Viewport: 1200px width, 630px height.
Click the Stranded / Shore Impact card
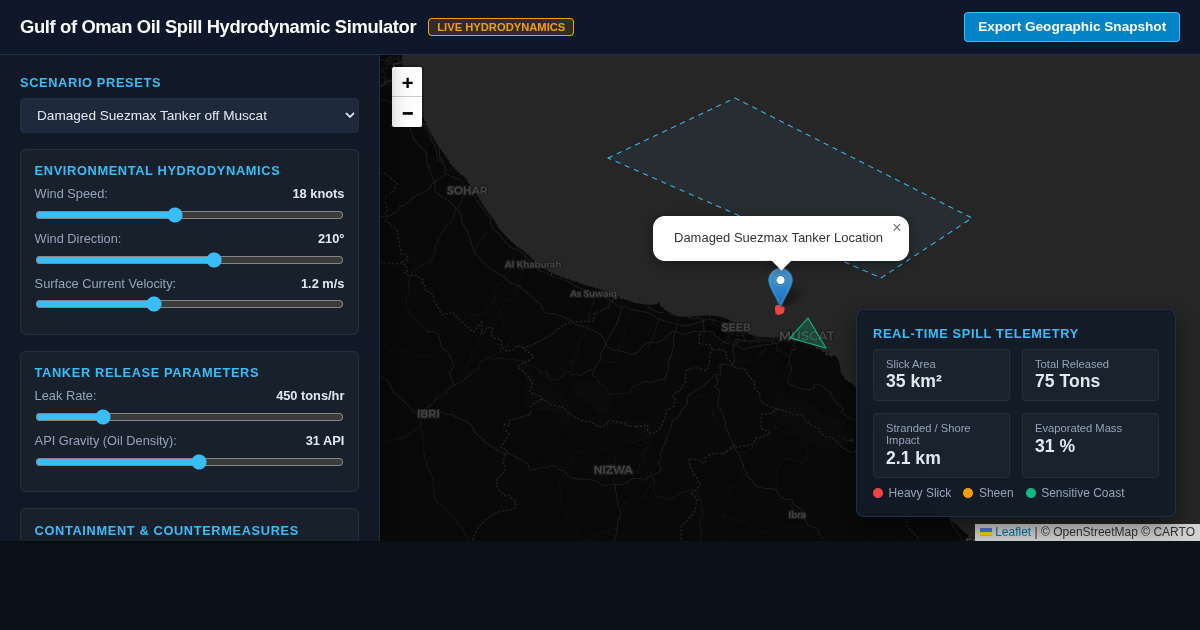point(941,445)
